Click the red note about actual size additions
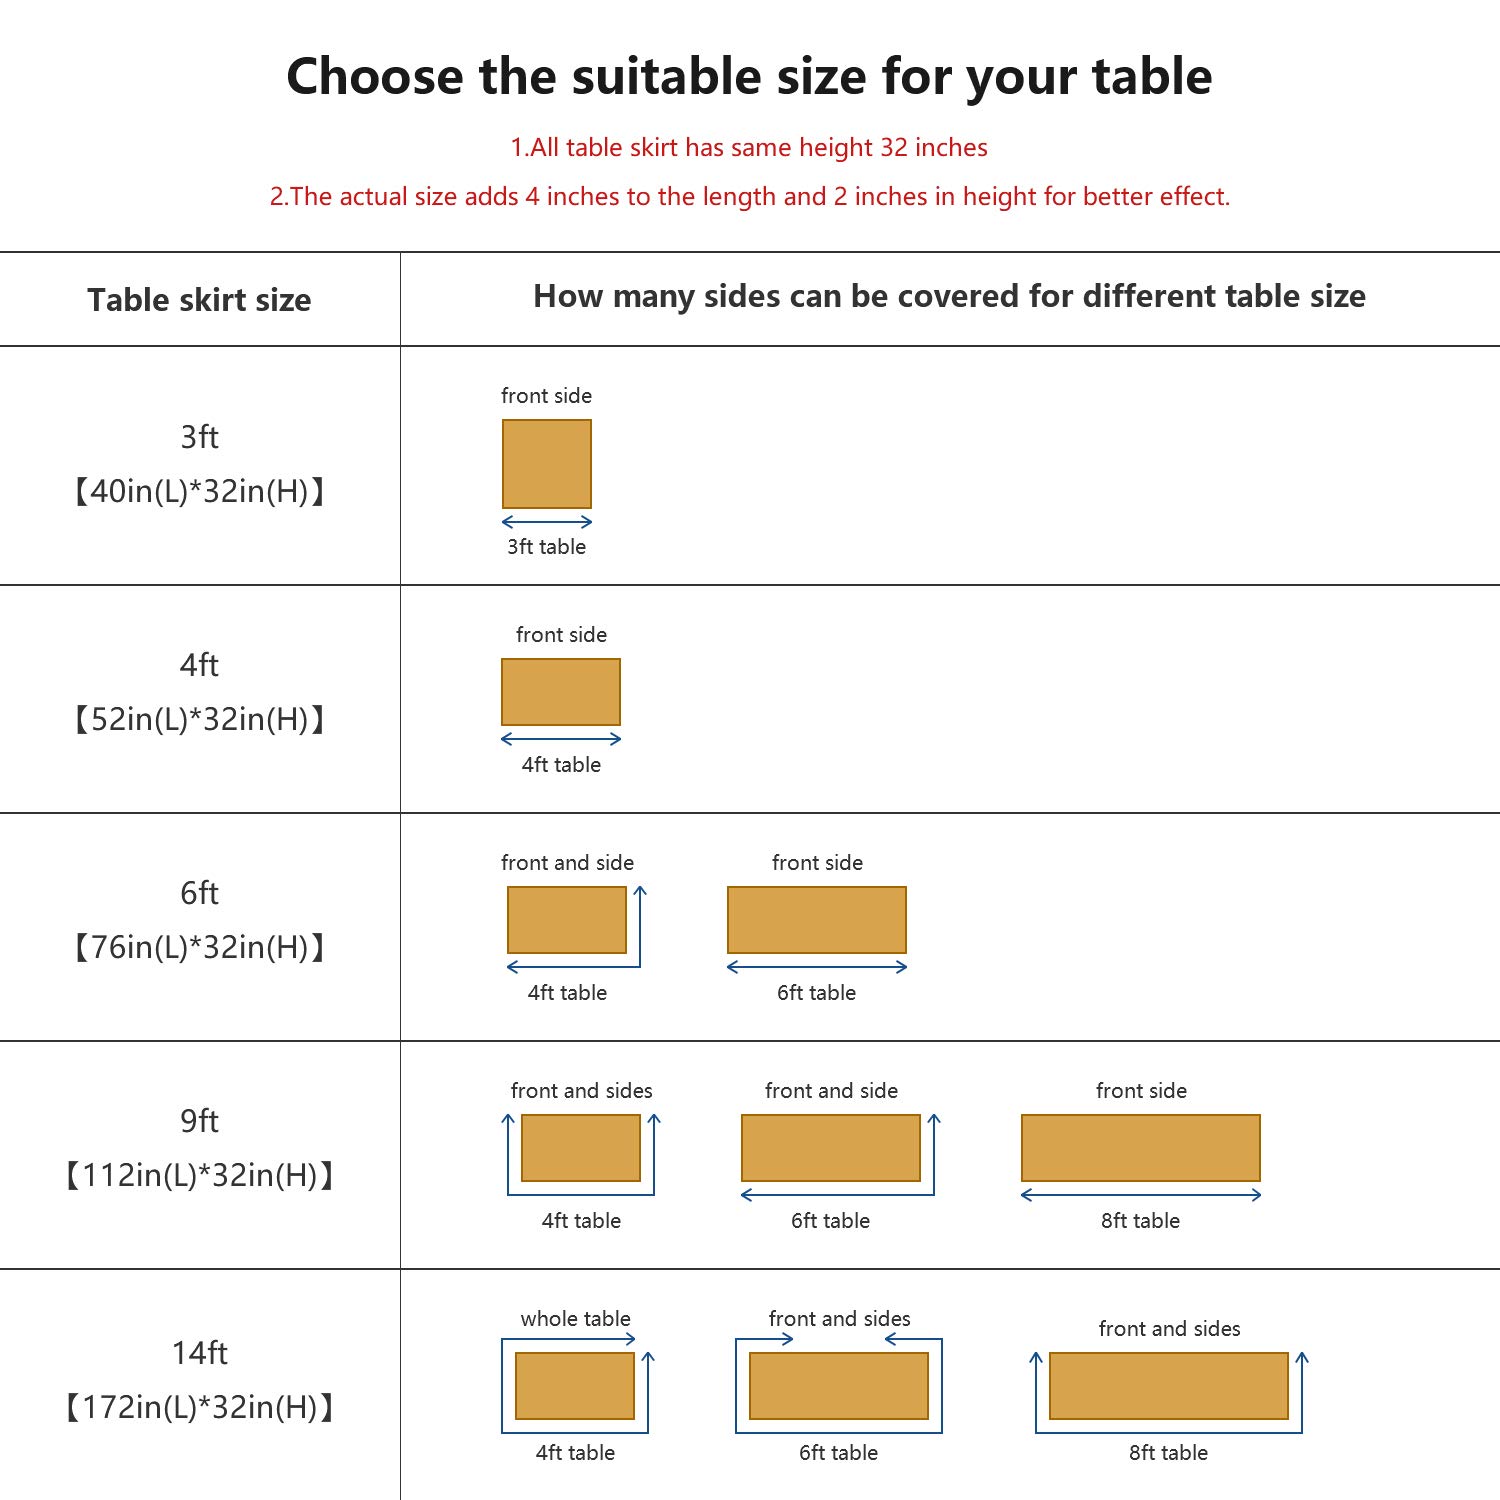 [749, 197]
